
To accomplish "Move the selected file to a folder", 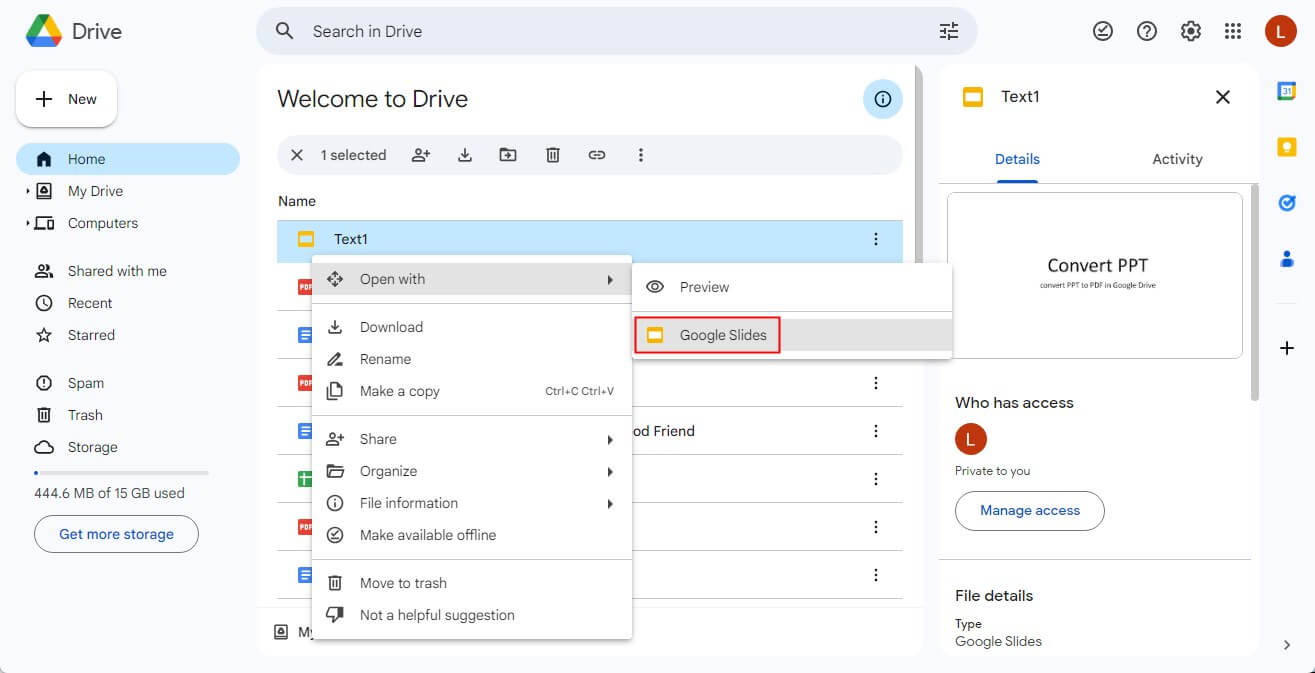I will [x=508, y=155].
